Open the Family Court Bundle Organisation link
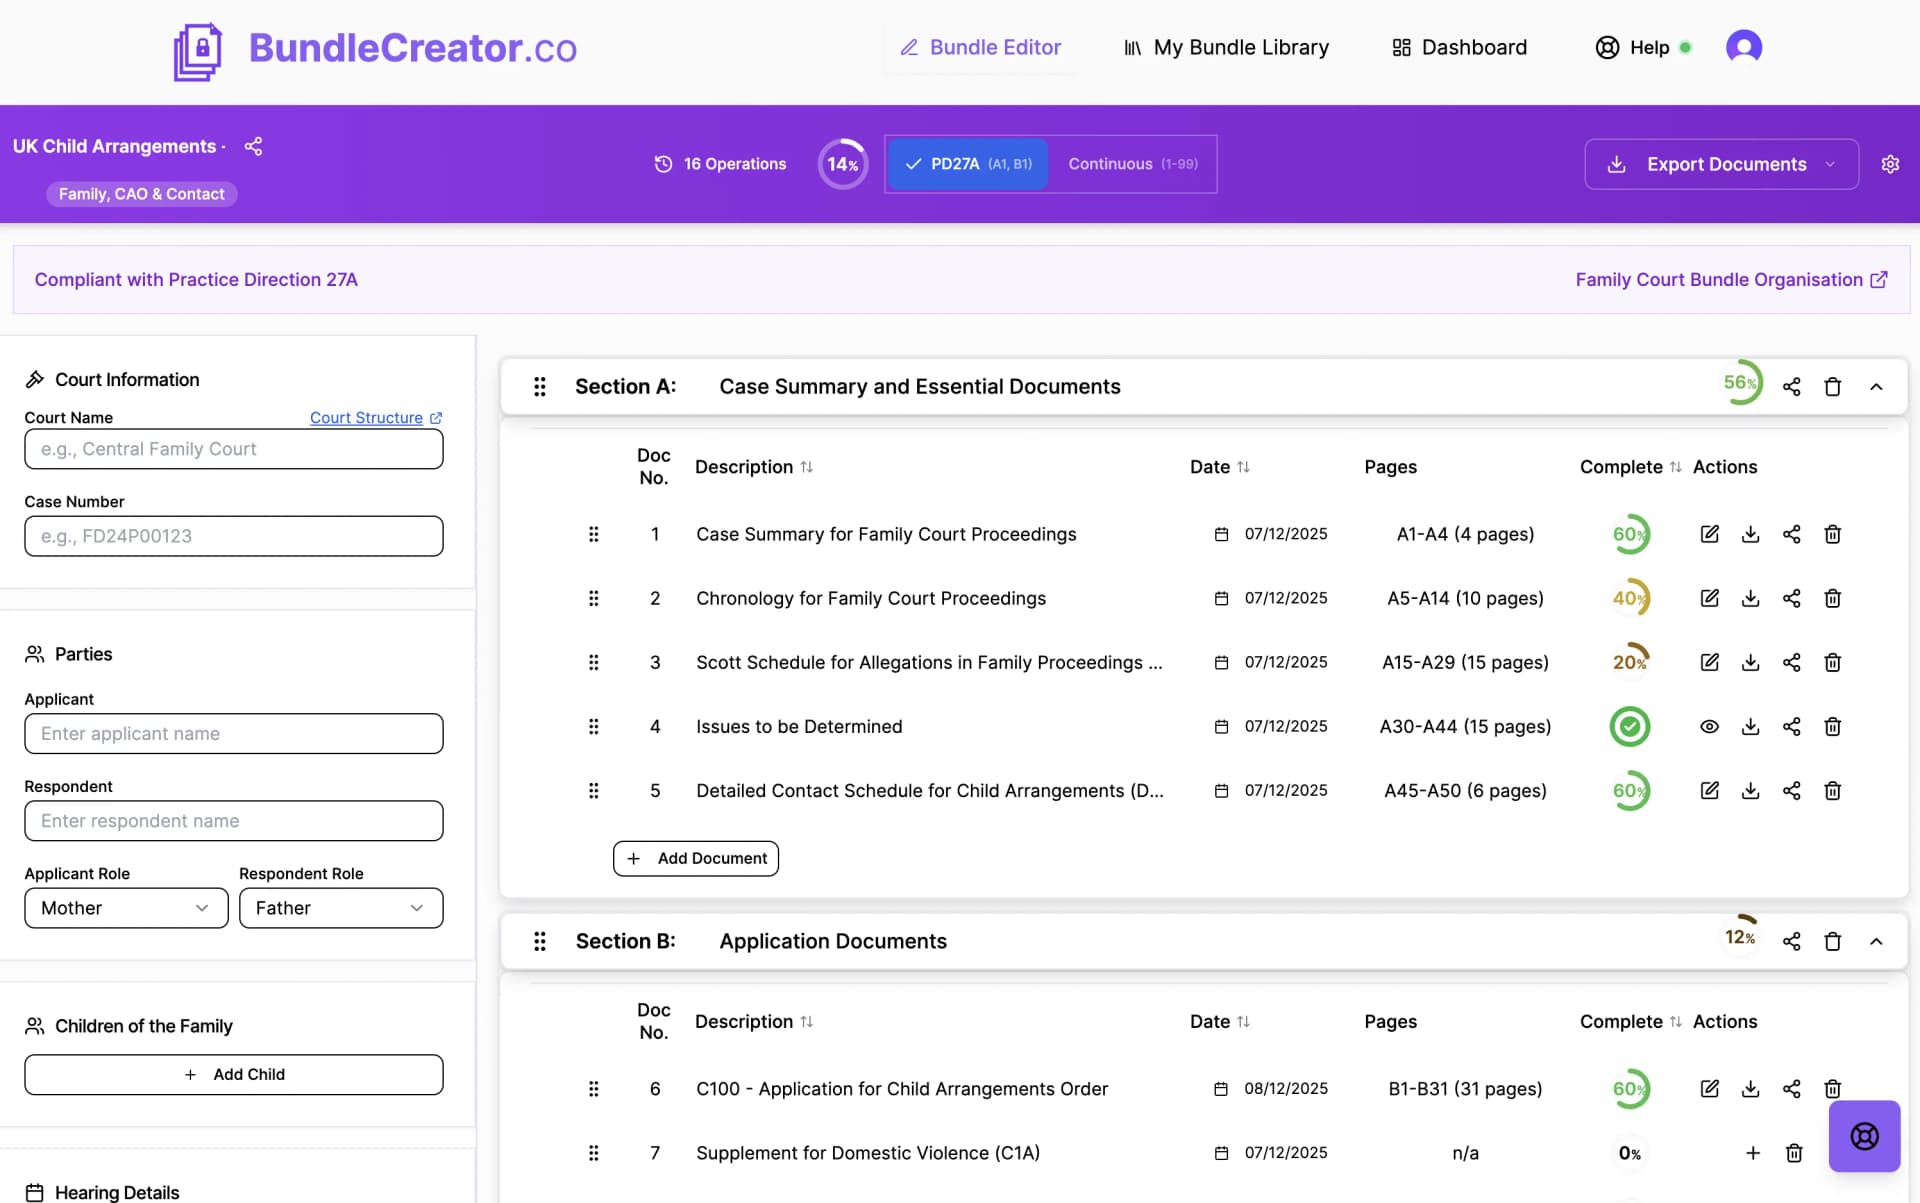Image resolution: width=1920 pixels, height=1203 pixels. pos(1729,279)
